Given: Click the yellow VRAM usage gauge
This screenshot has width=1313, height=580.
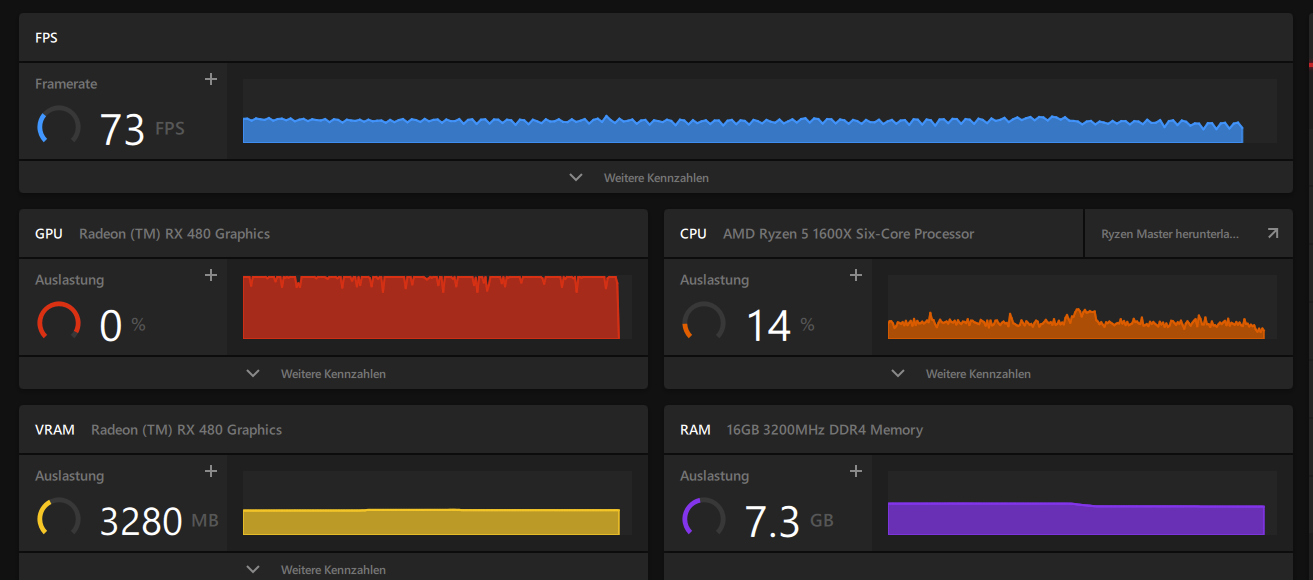Looking at the screenshot, I should pyautogui.click(x=58, y=518).
